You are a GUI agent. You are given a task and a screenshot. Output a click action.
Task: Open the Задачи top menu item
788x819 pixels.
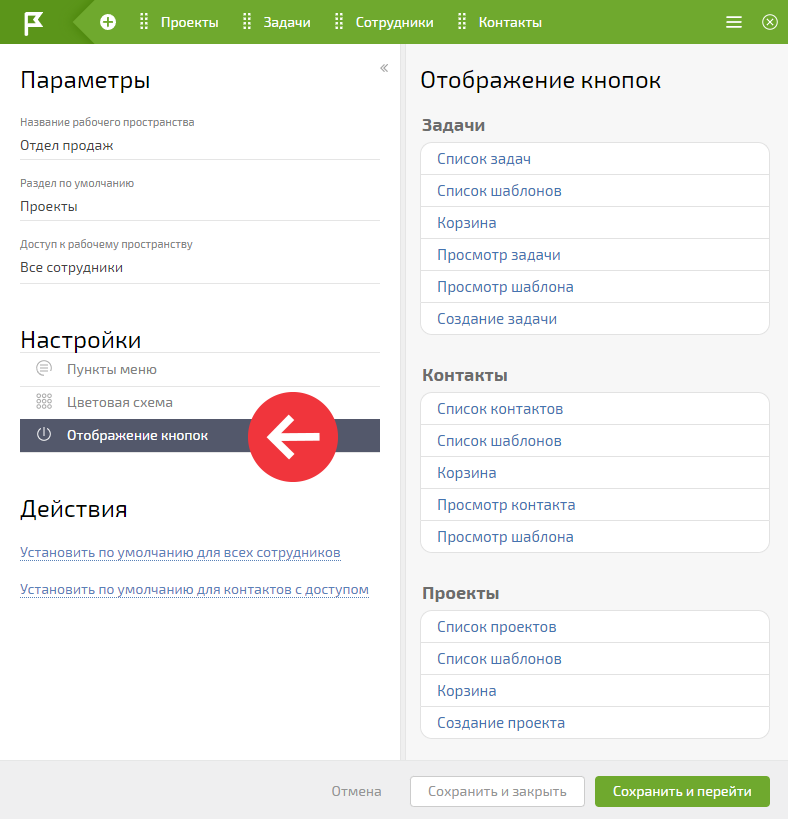click(x=287, y=22)
